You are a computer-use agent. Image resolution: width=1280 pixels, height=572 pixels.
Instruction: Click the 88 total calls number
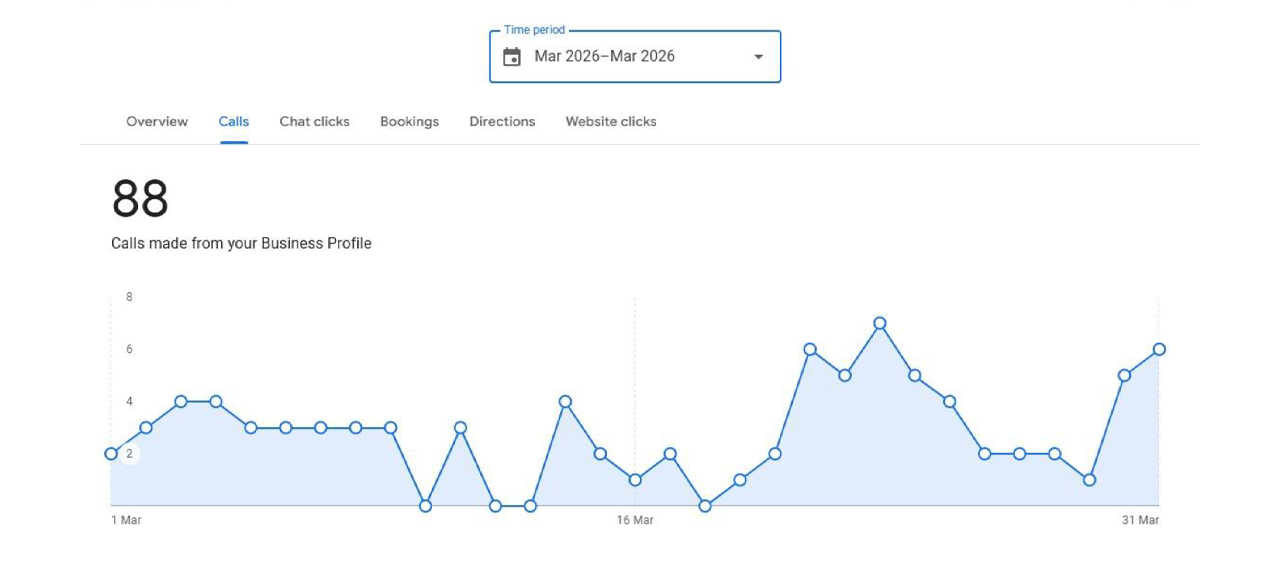(x=140, y=199)
